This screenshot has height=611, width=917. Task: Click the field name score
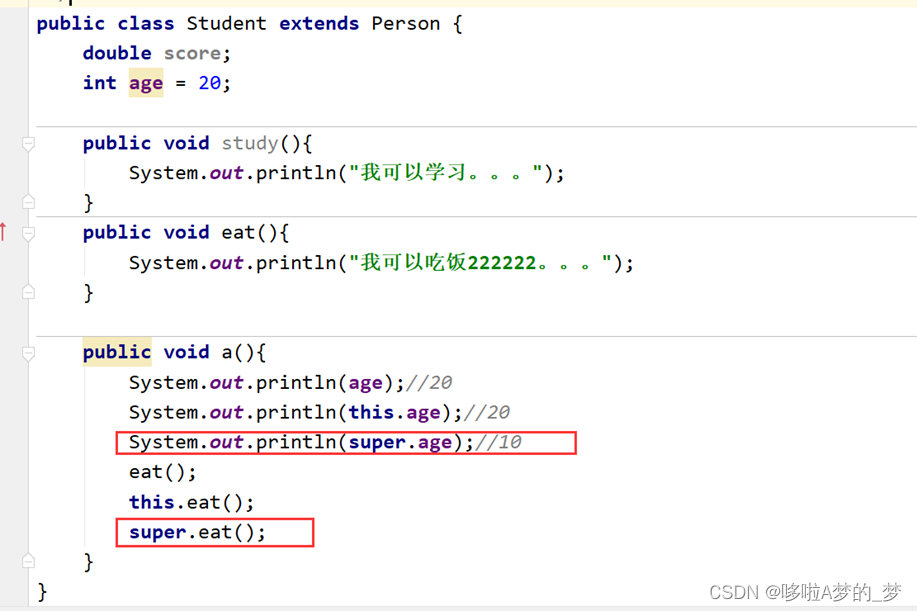[x=192, y=53]
